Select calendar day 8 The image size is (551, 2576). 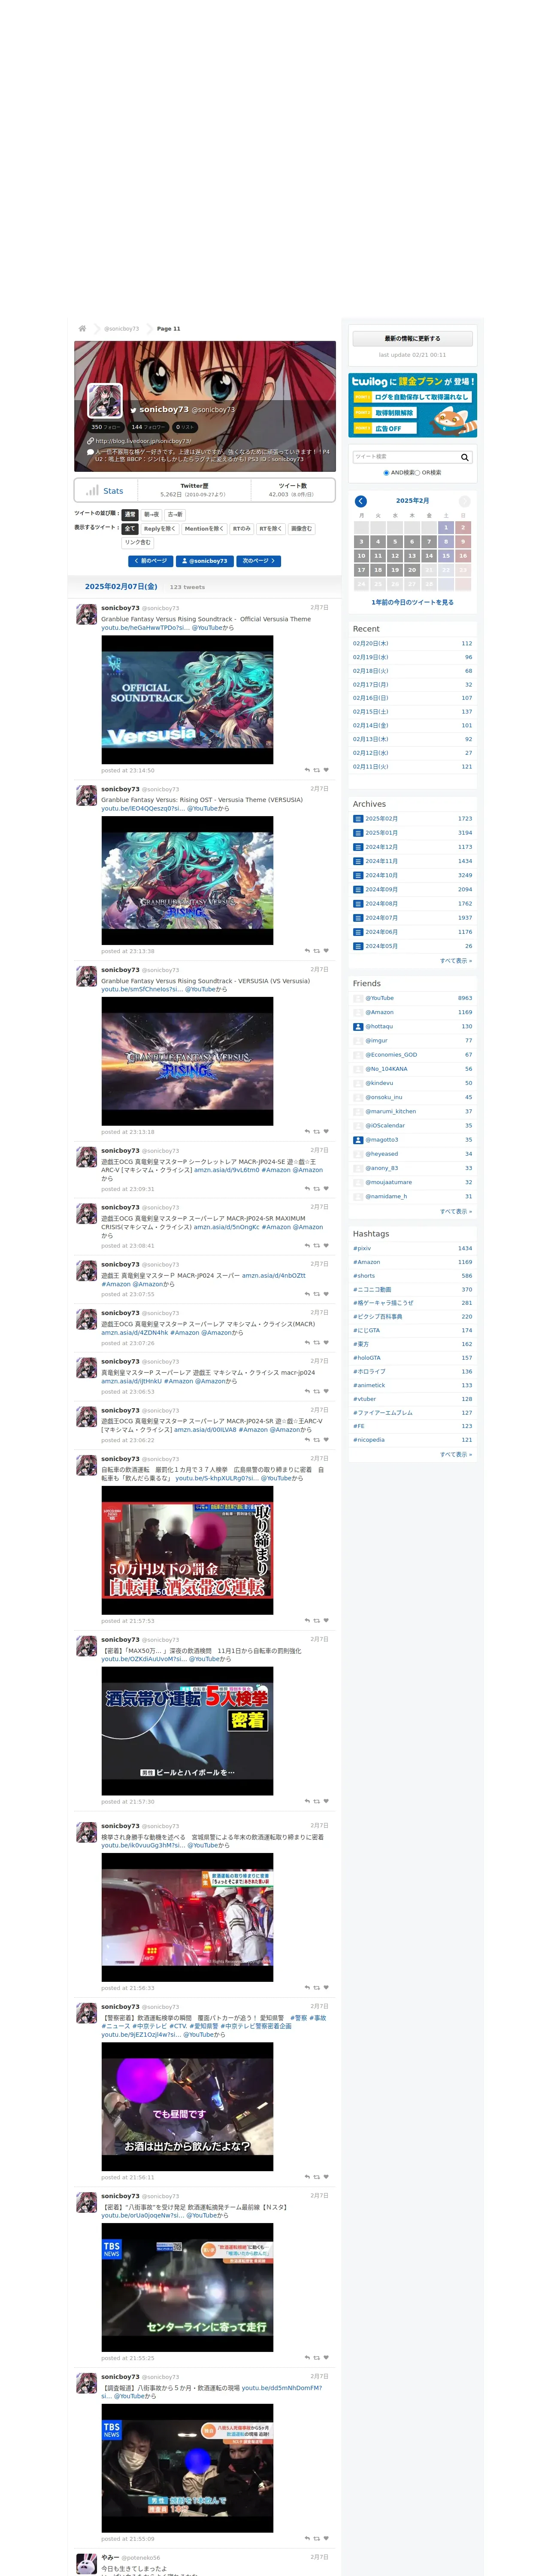pos(446,541)
